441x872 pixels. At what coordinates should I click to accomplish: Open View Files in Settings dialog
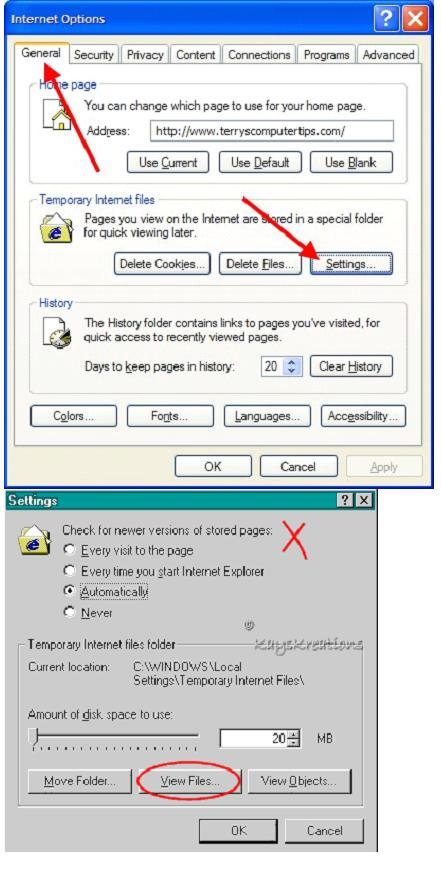point(190,781)
